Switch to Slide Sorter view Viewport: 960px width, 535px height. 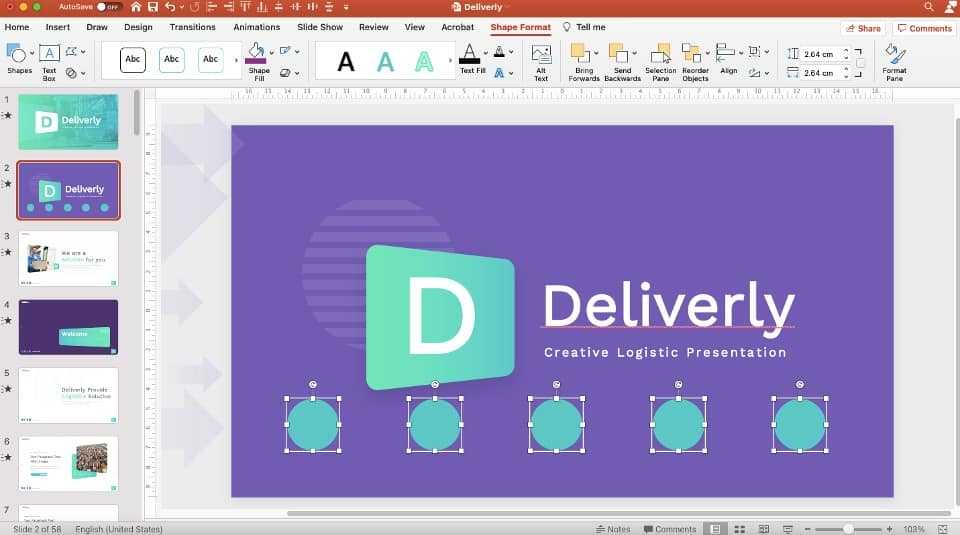point(739,529)
